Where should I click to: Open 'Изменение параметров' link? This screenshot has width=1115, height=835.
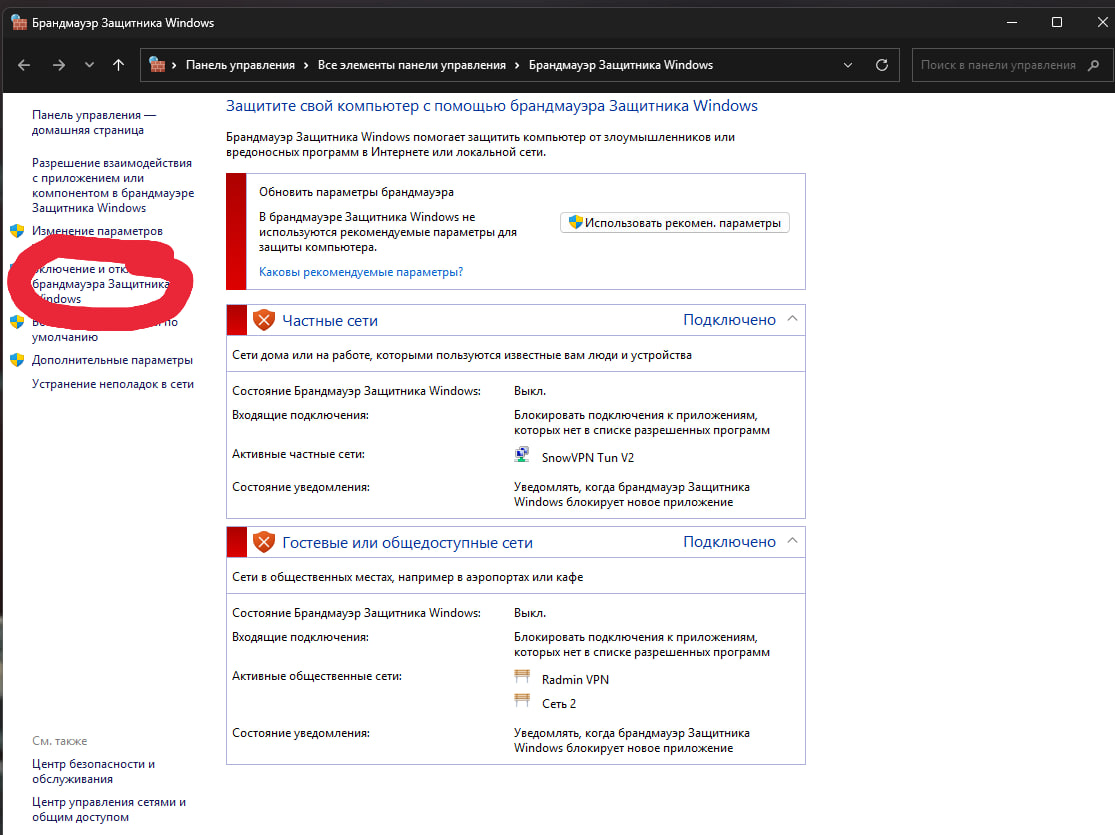97,231
